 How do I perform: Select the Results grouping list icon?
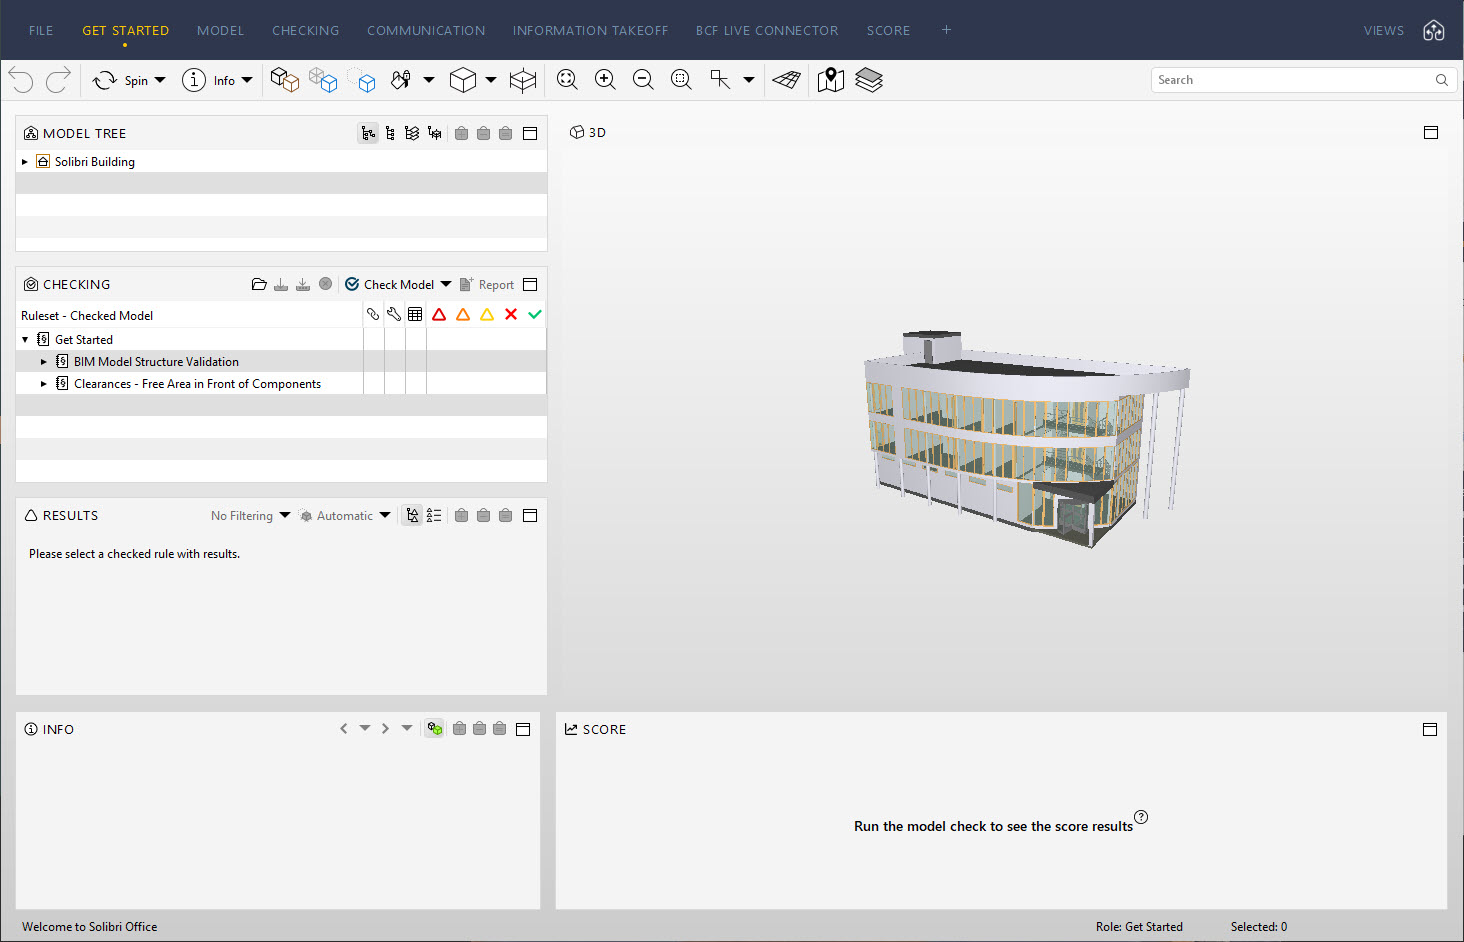tap(434, 515)
